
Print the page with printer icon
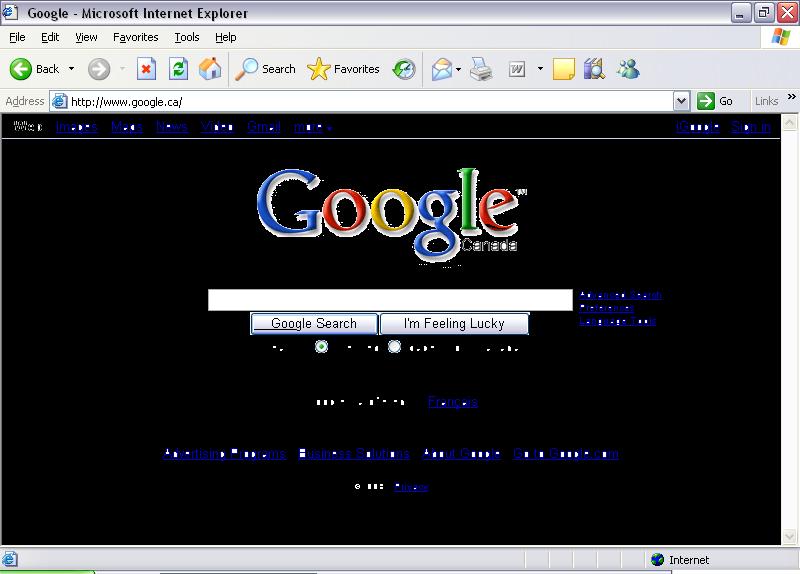[481, 69]
